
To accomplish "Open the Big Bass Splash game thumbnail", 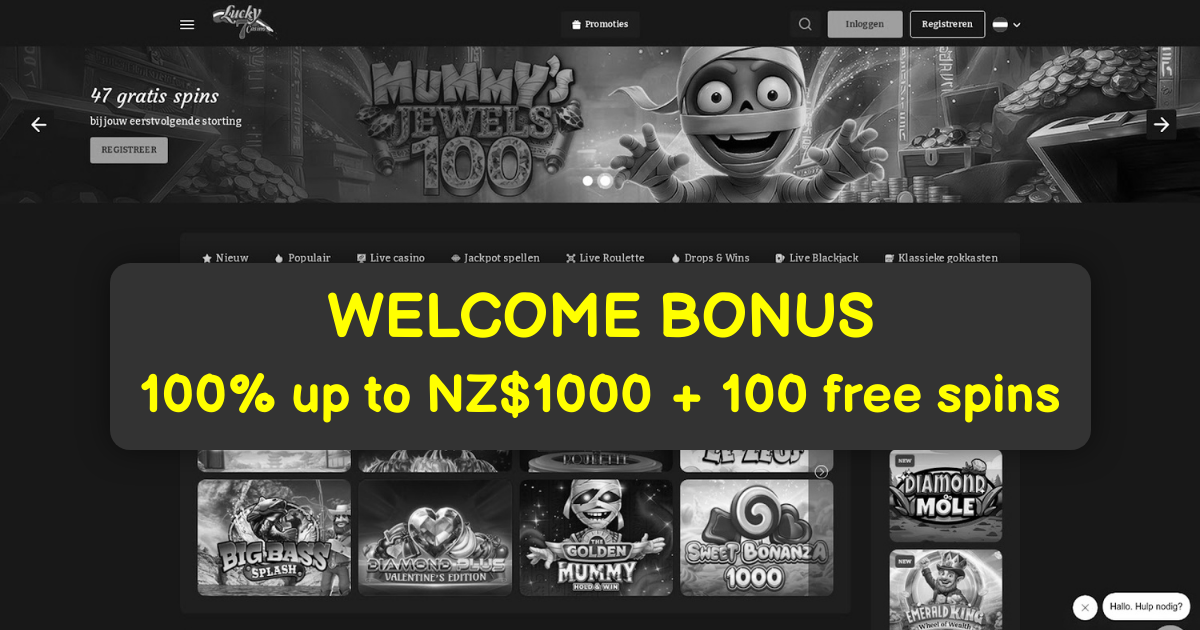I will pyautogui.click(x=274, y=538).
